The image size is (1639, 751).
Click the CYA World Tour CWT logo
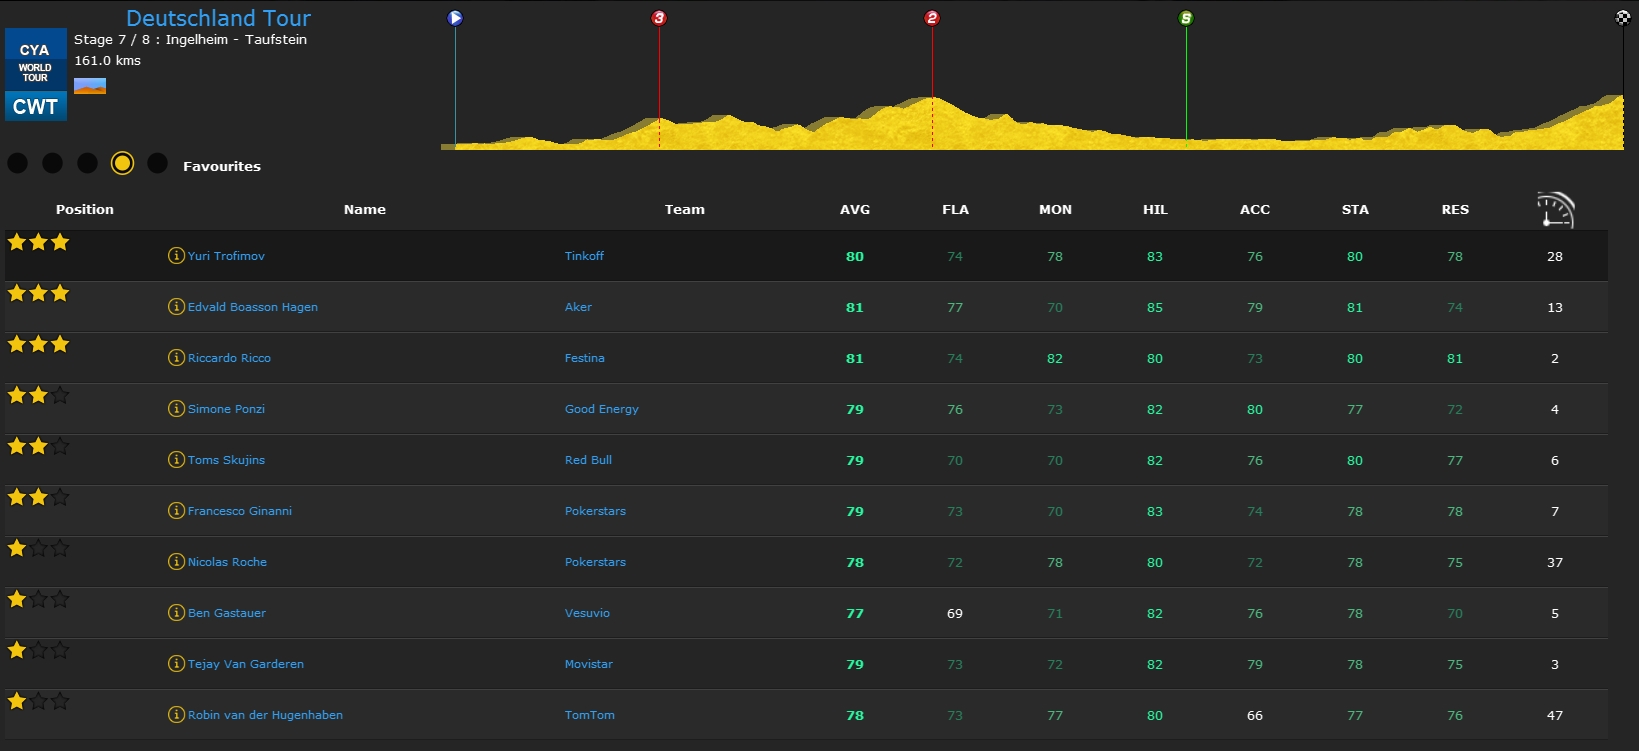(36, 75)
